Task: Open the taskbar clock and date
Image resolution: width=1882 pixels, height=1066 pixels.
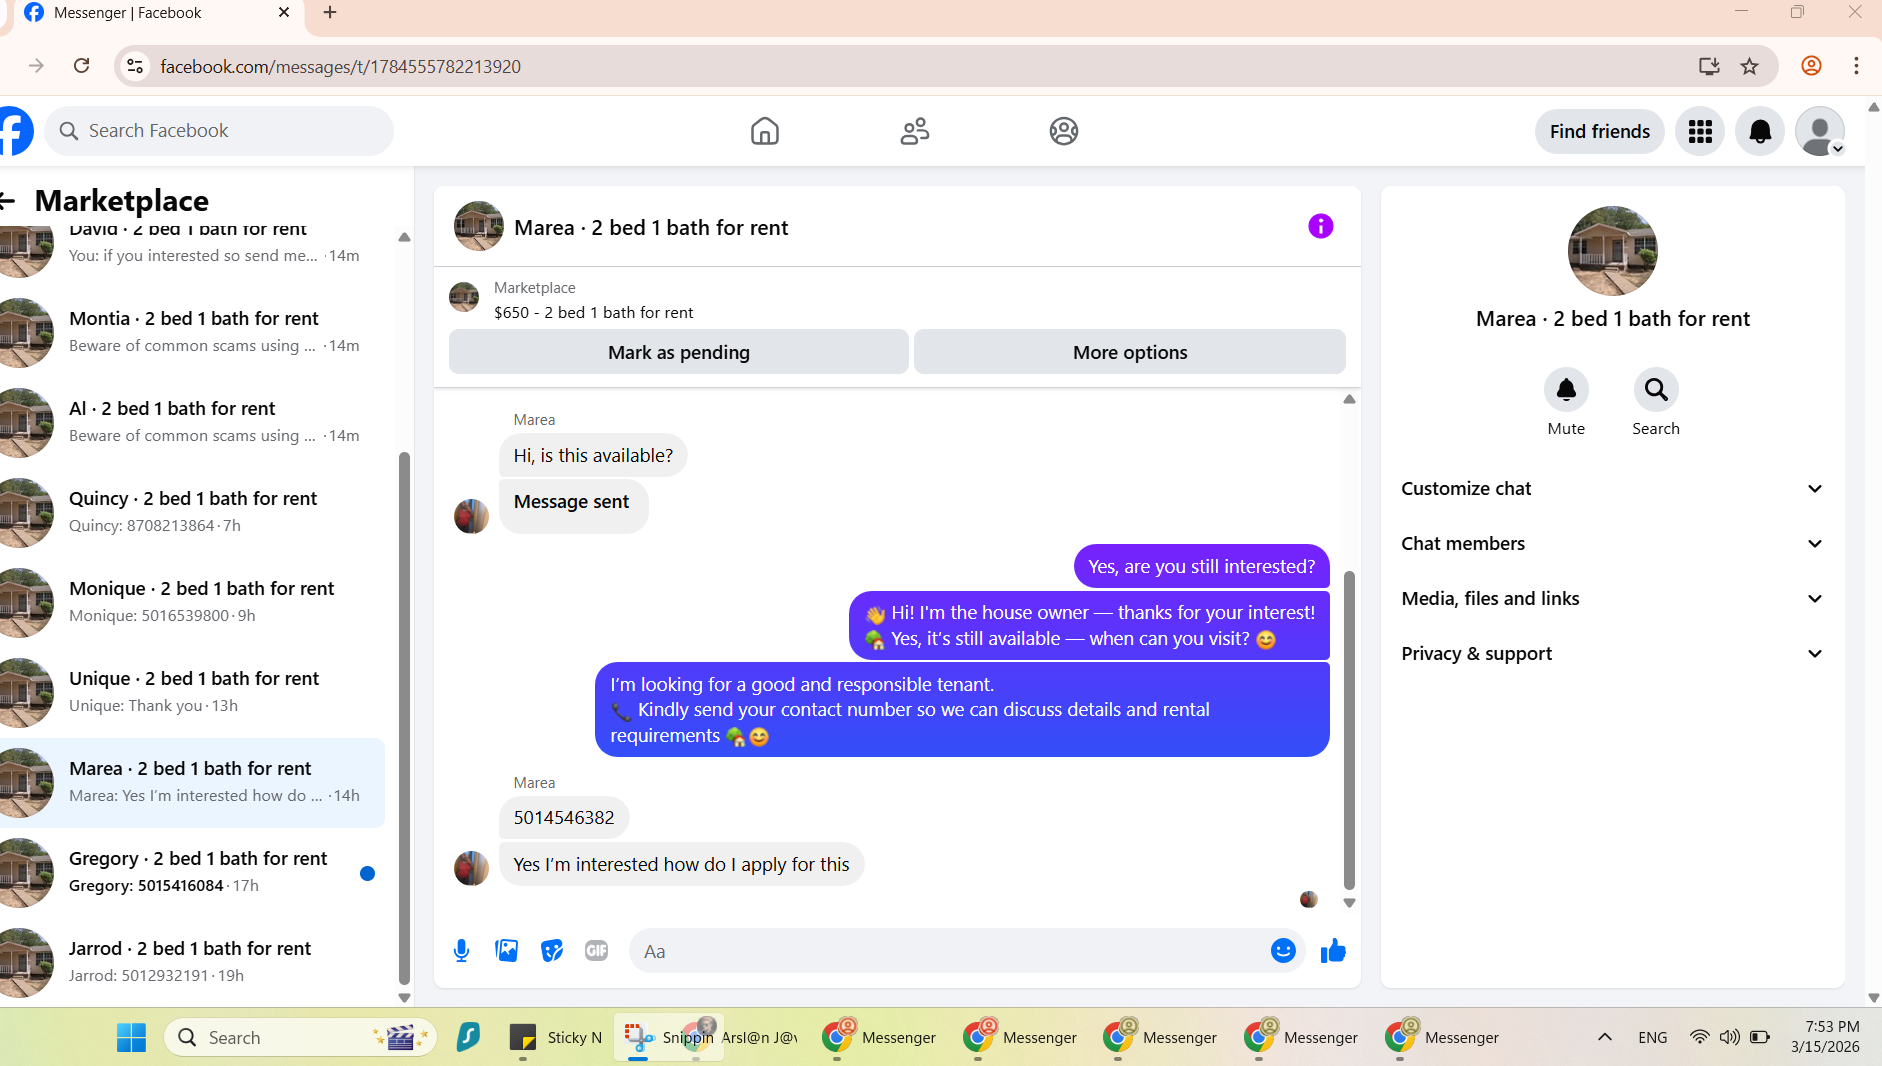Action: click(1825, 1037)
